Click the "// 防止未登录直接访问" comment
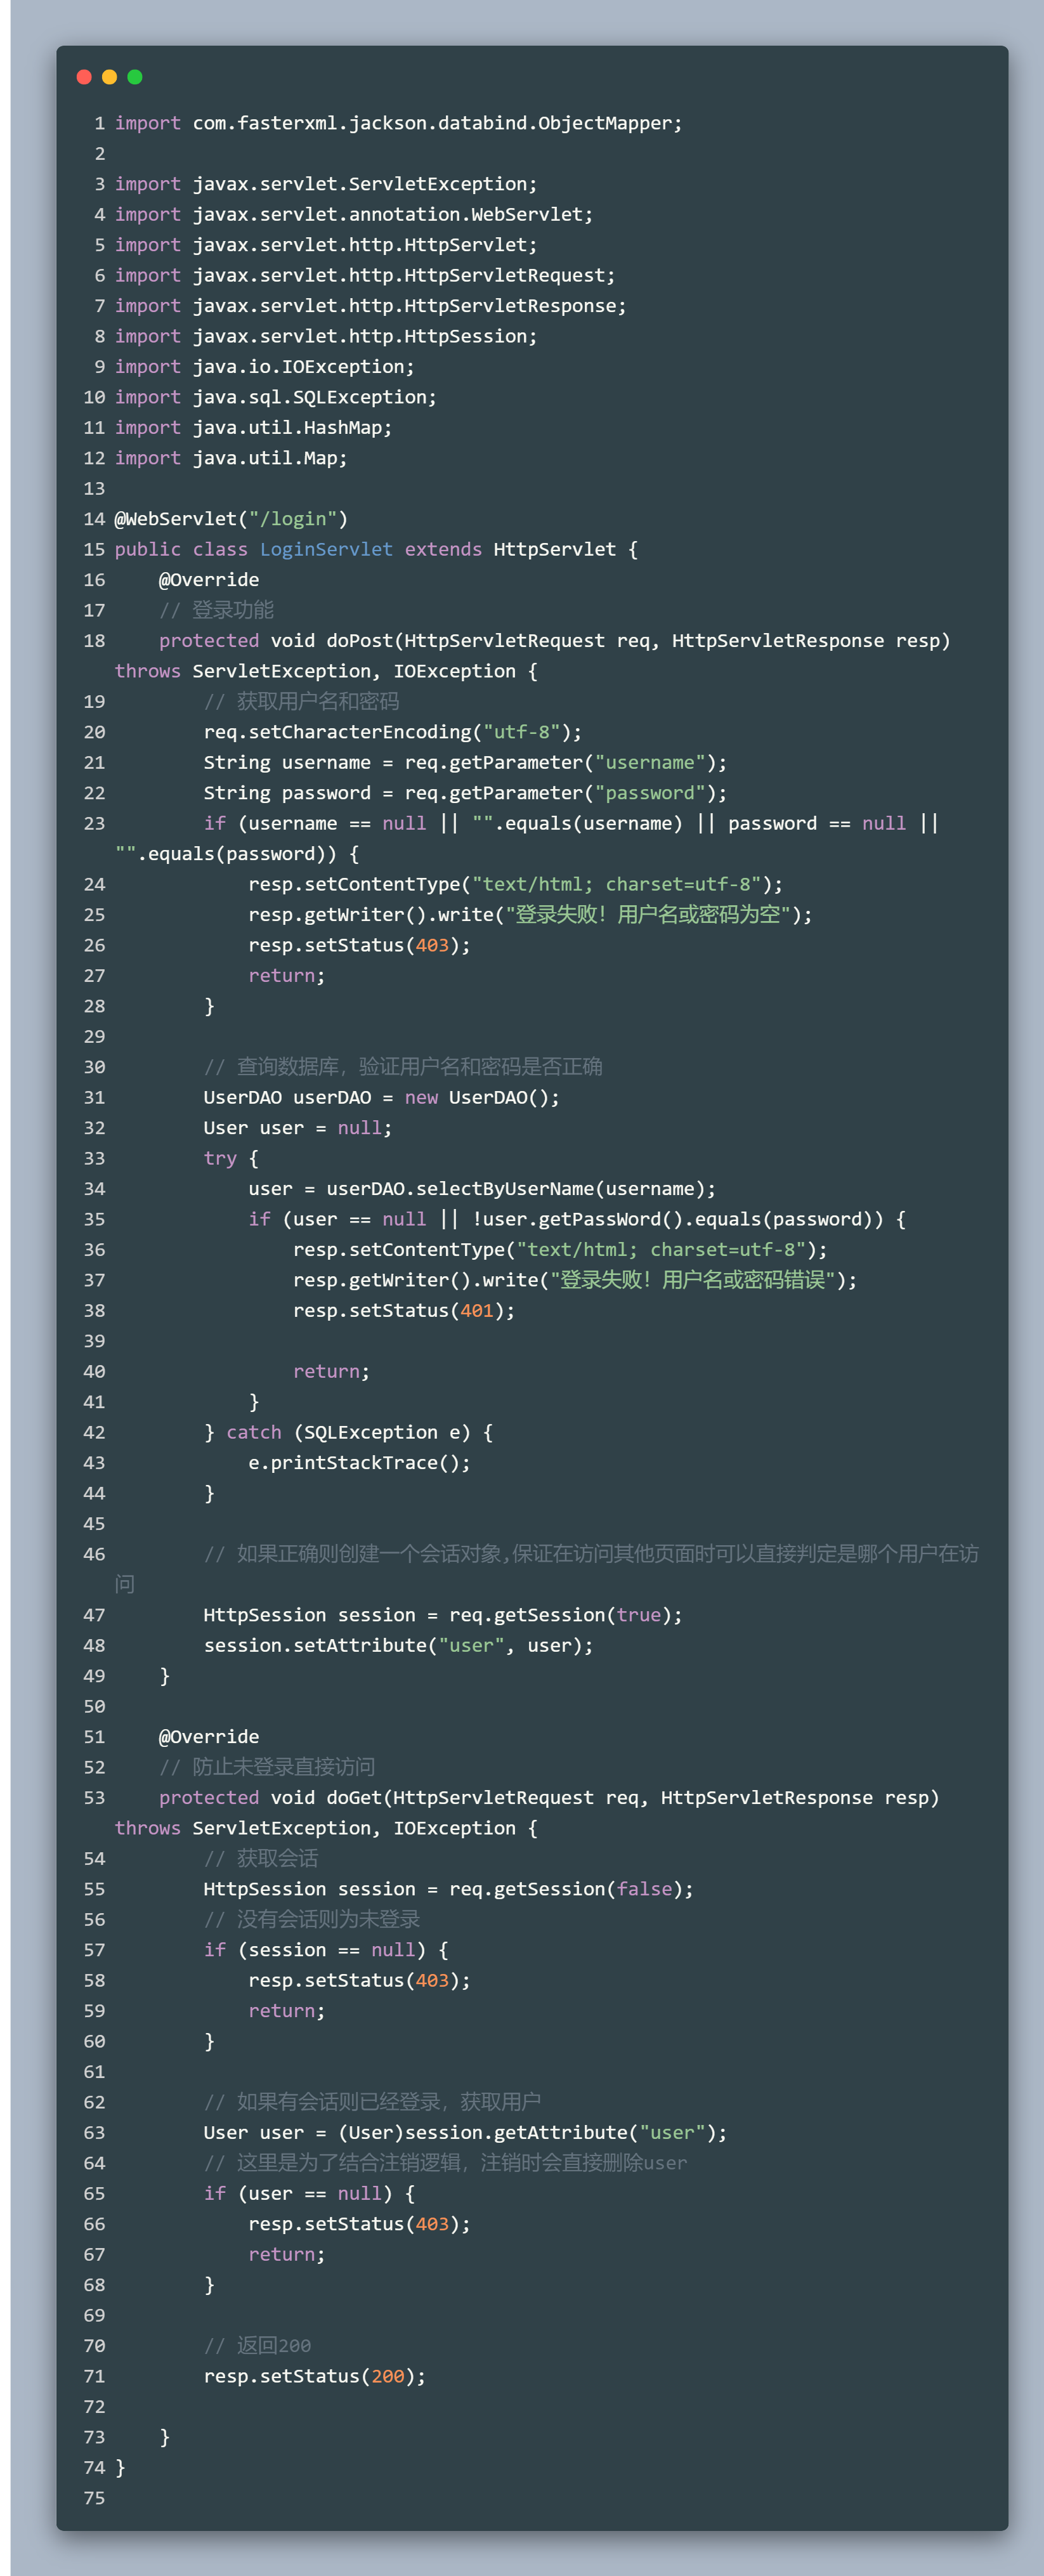This screenshot has width=1044, height=2576. pyautogui.click(x=267, y=1767)
